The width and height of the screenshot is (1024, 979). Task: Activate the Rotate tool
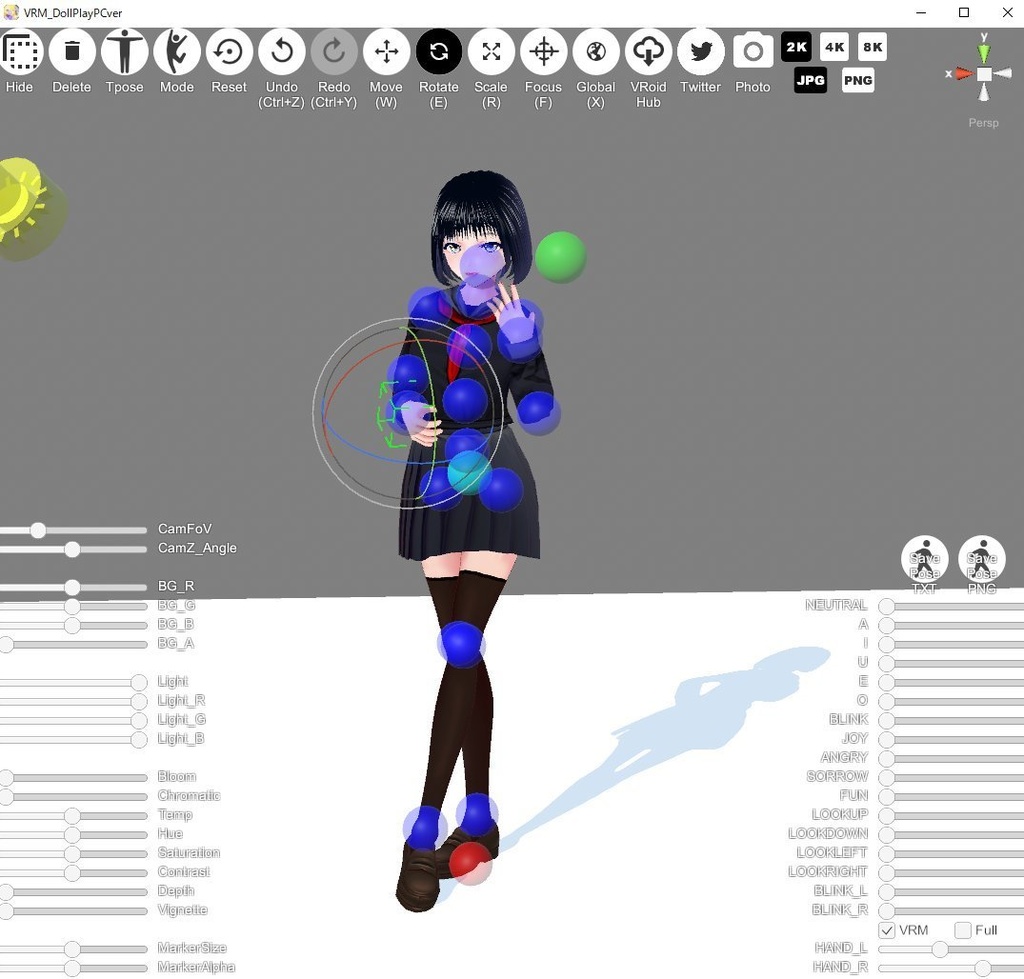pos(438,50)
